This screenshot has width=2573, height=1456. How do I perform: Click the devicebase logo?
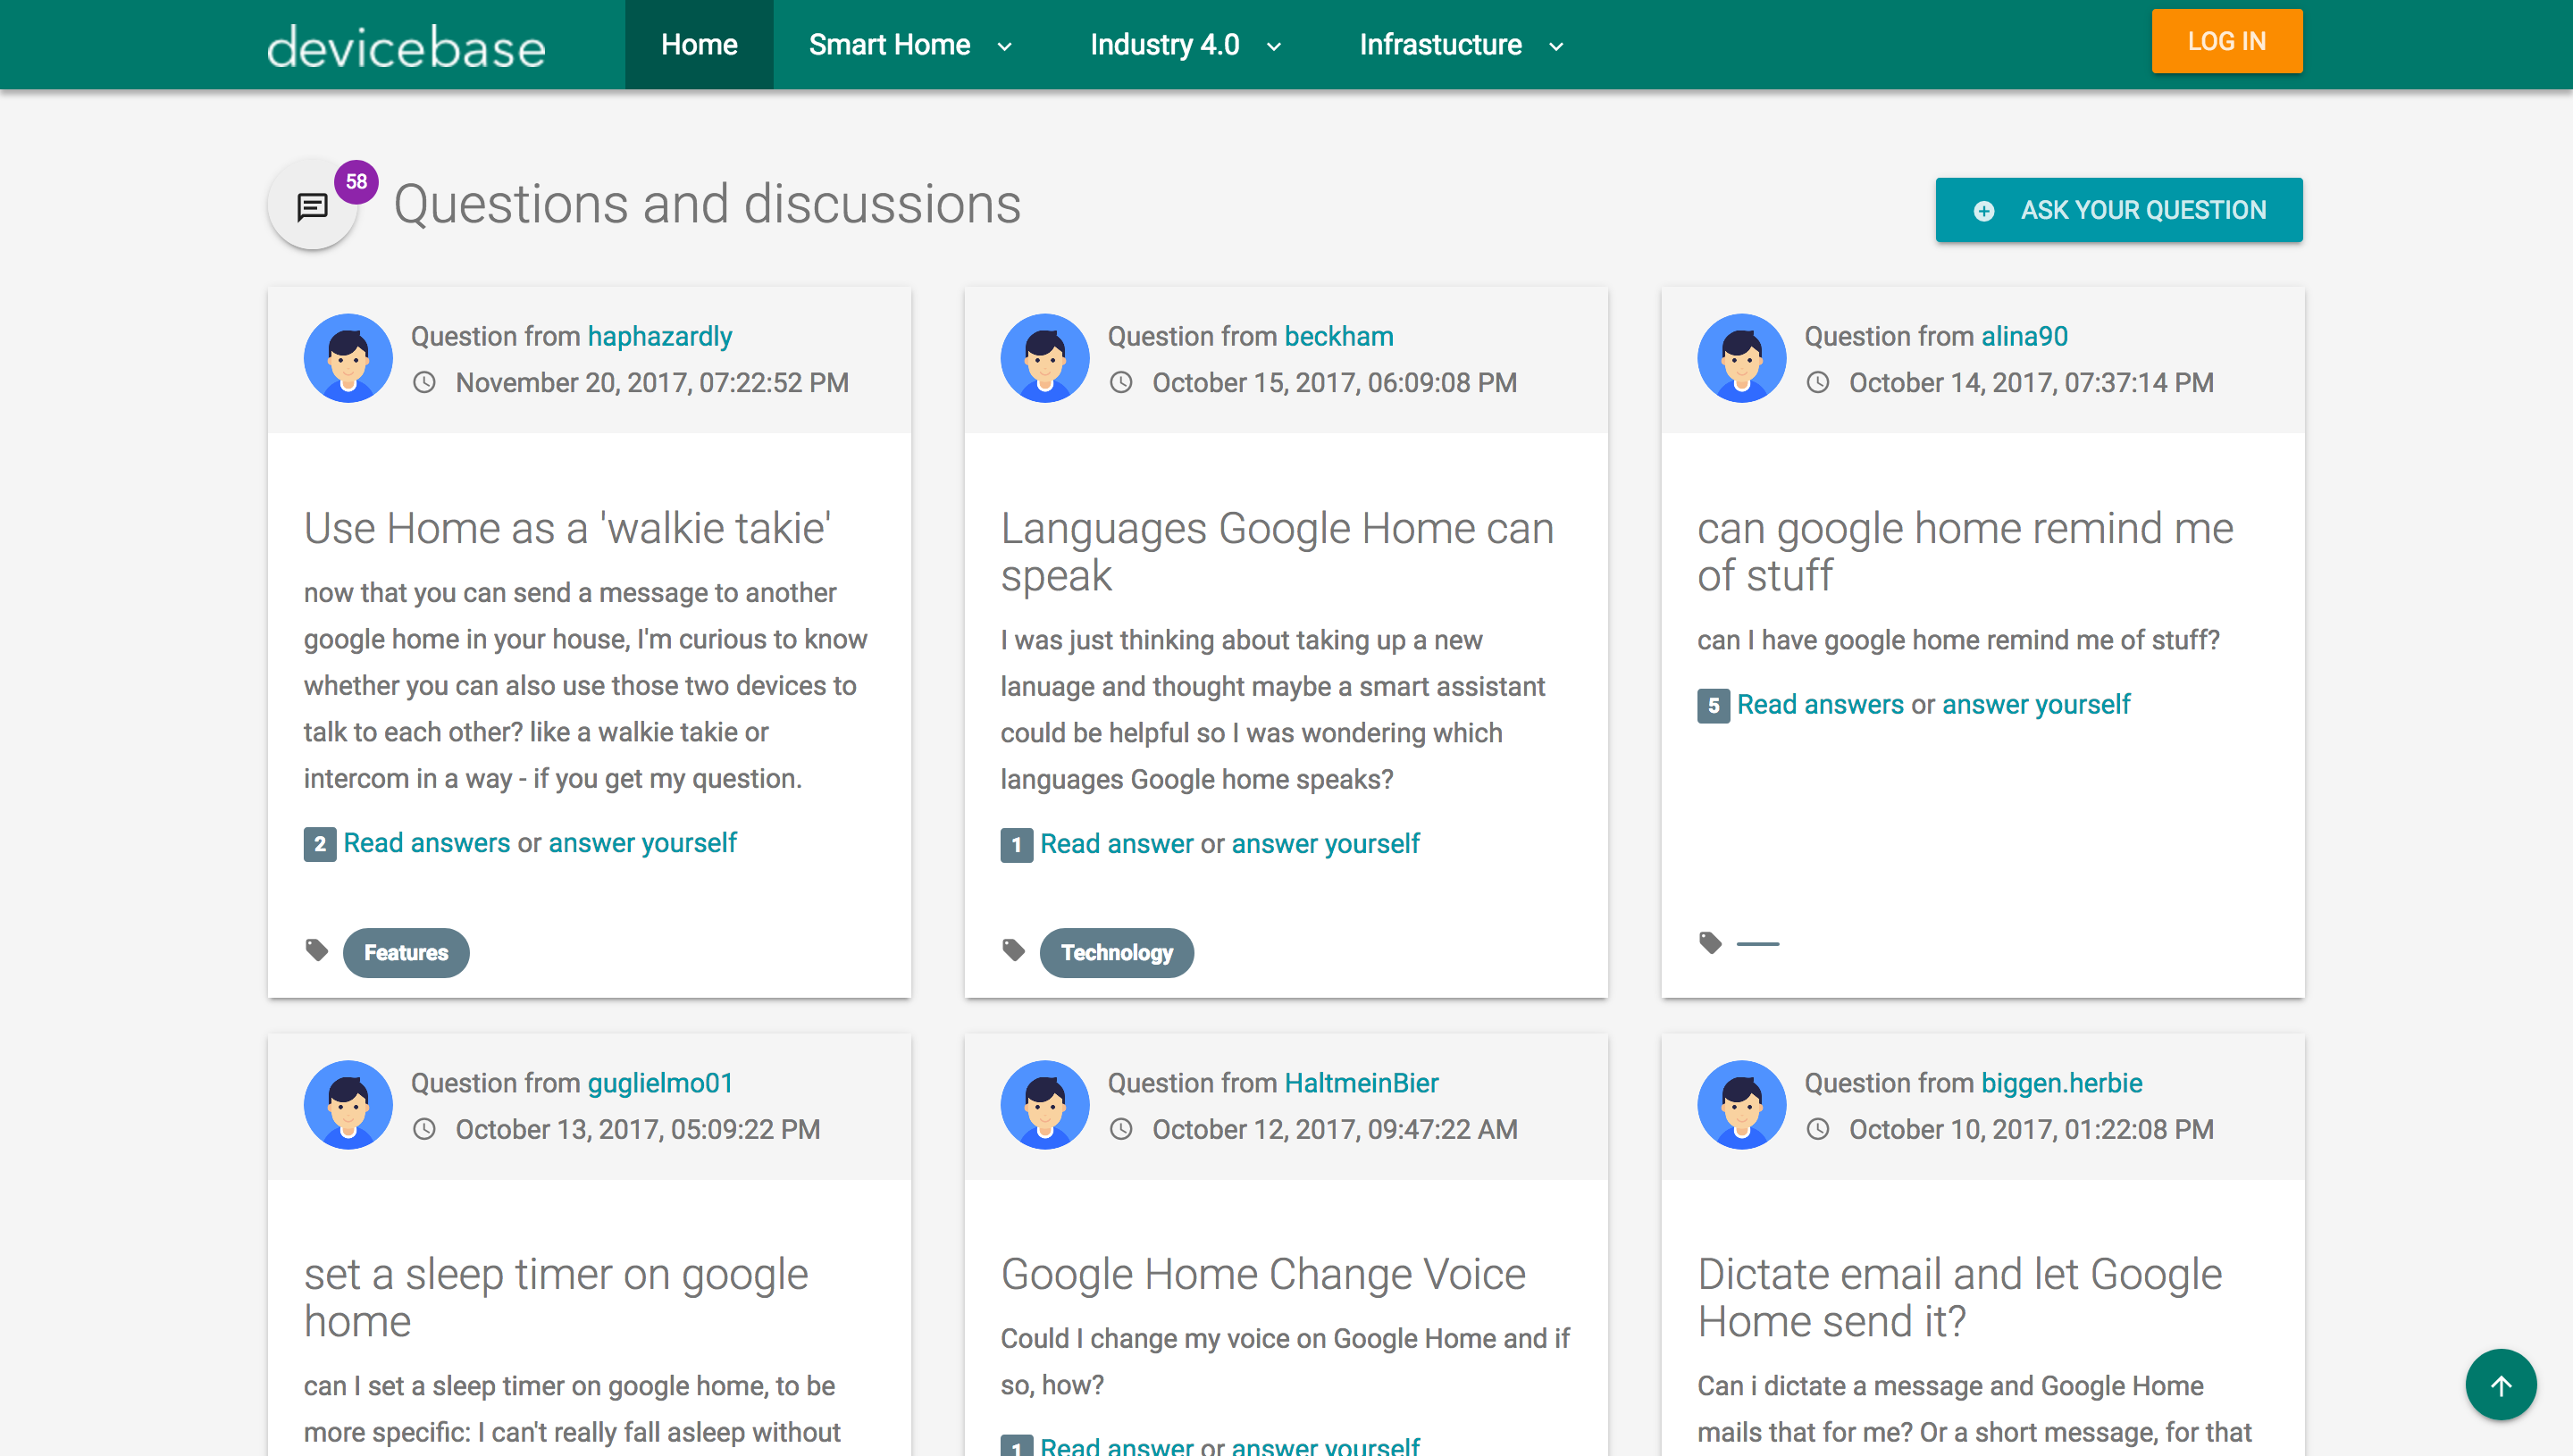406,46
